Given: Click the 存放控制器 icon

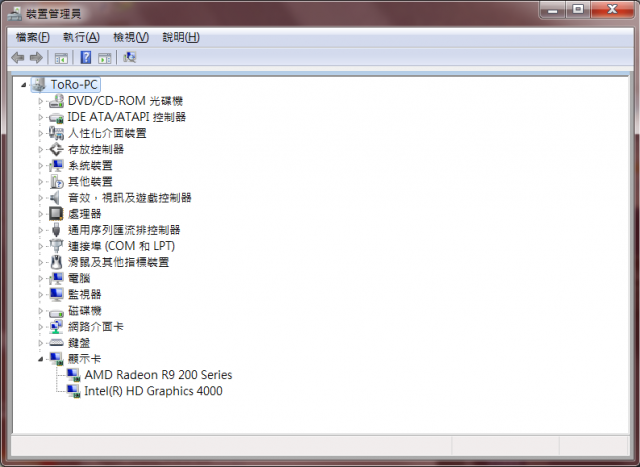Looking at the screenshot, I should 56,149.
